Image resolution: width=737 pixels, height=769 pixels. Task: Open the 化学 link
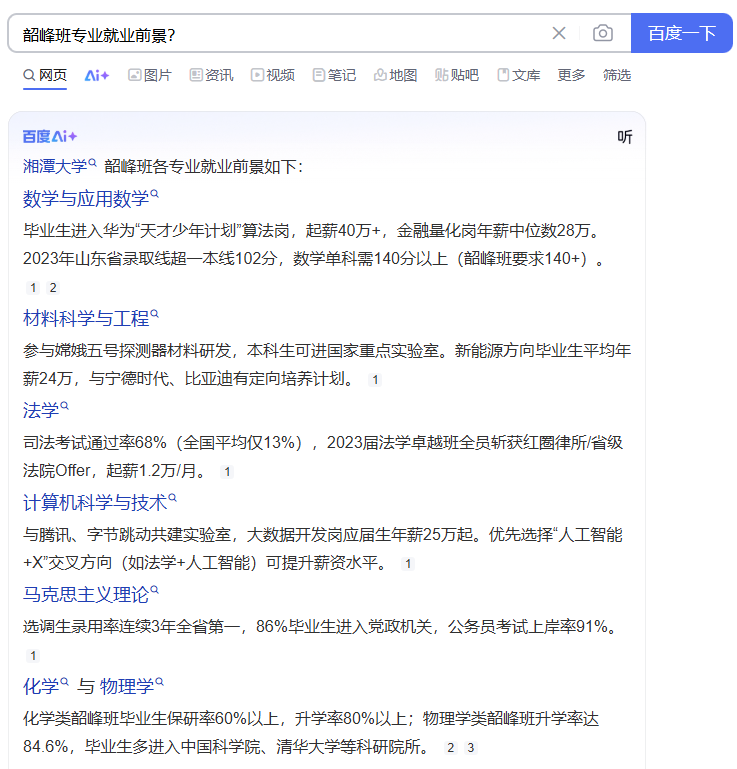[x=41, y=686]
